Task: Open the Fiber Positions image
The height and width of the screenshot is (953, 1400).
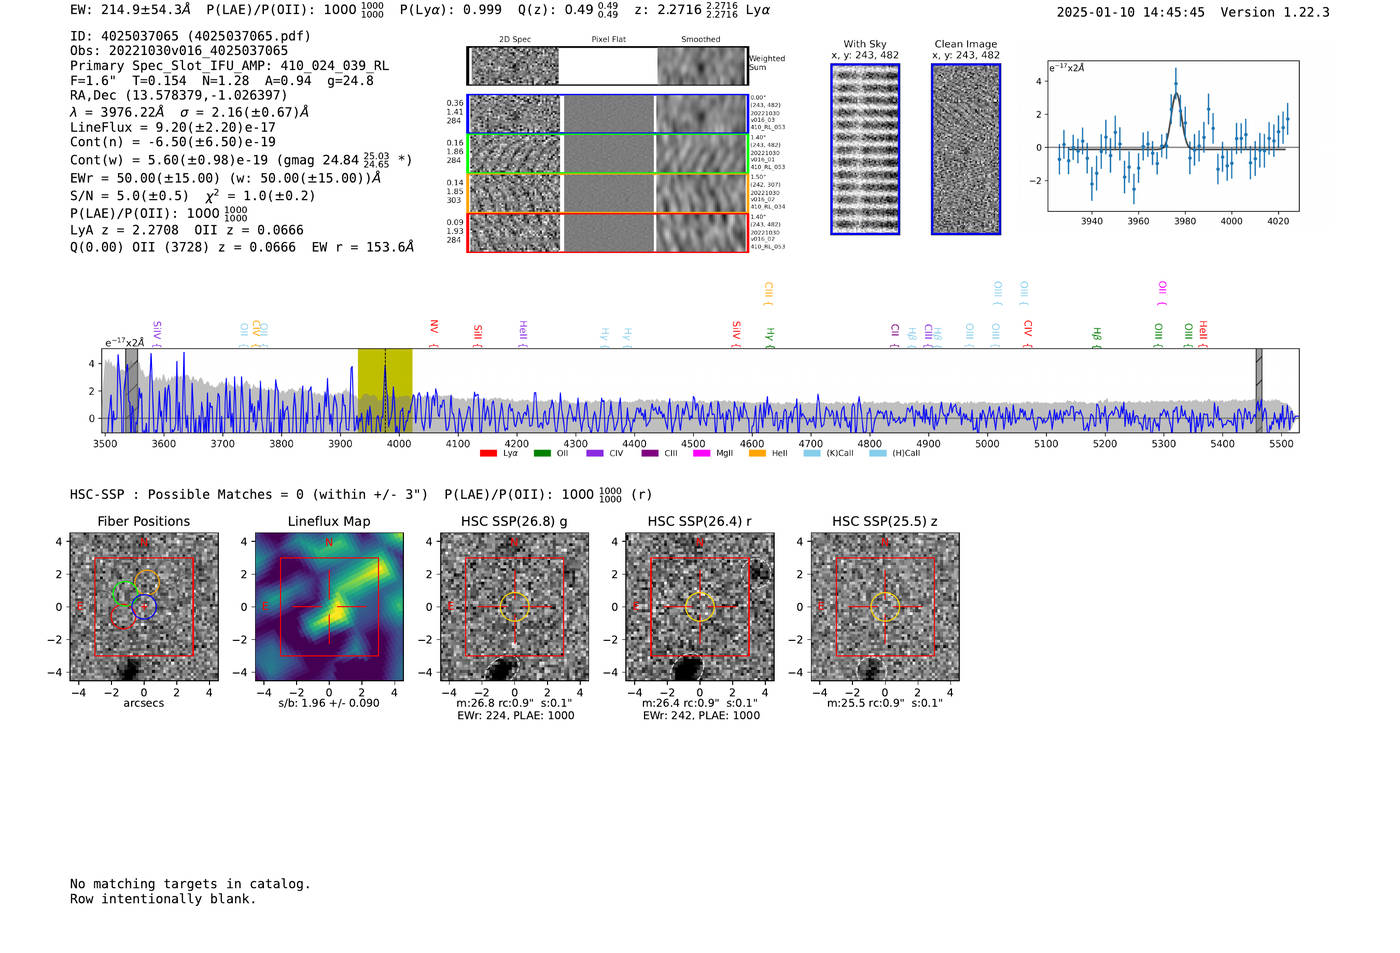Action: 144,607
